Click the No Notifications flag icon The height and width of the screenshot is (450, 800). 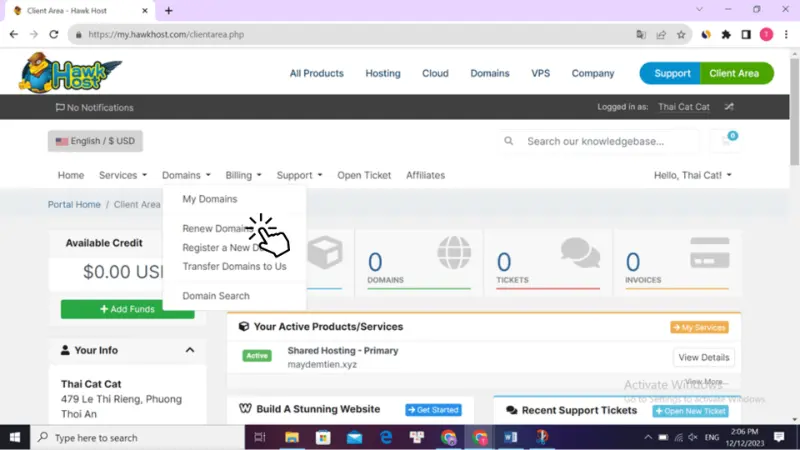point(60,107)
